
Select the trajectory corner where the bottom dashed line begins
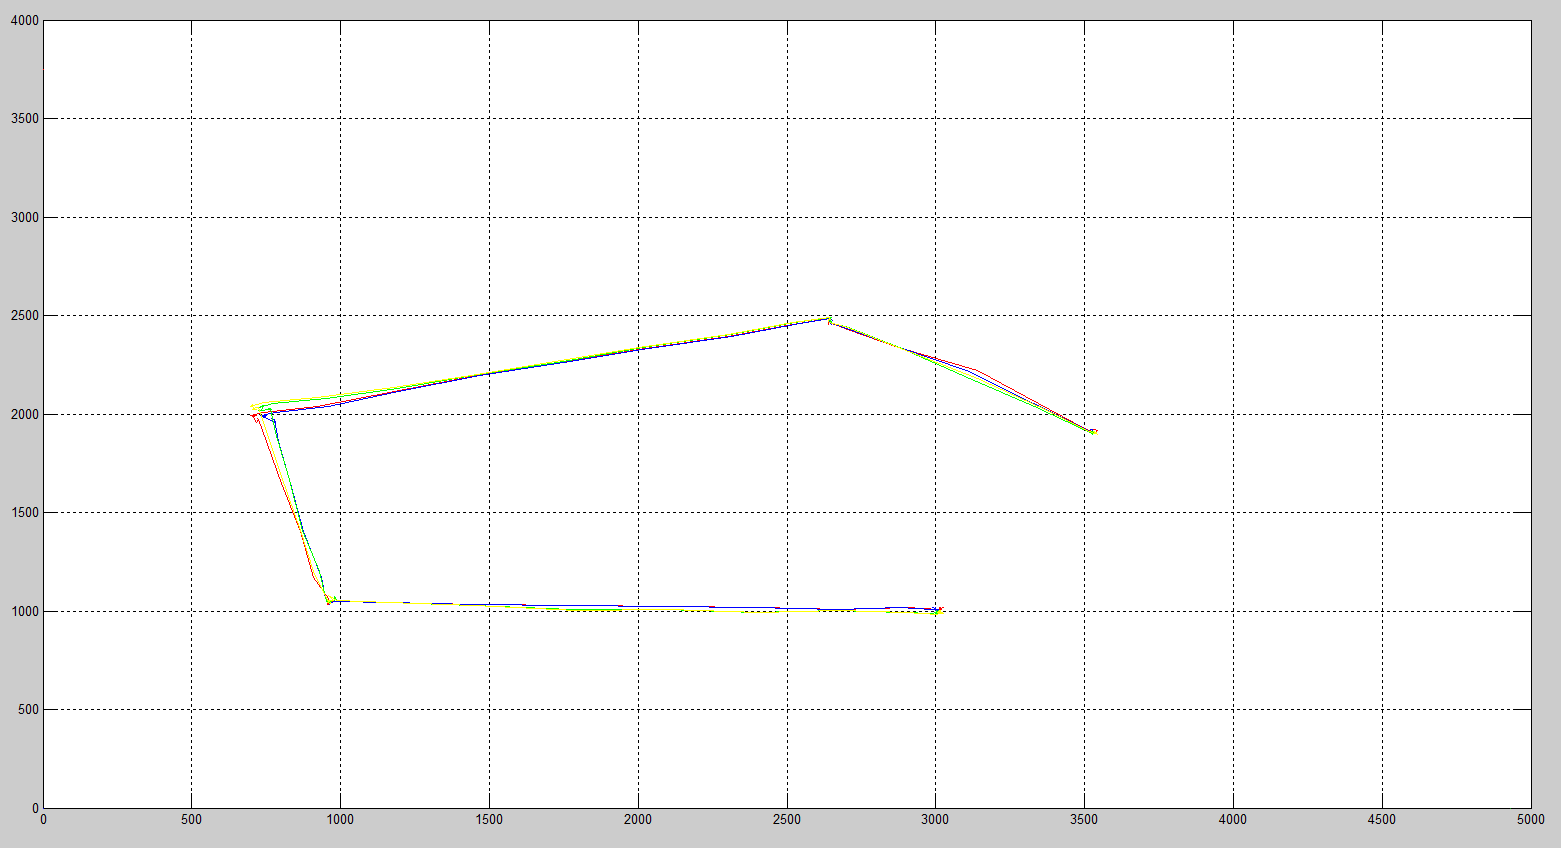click(329, 601)
